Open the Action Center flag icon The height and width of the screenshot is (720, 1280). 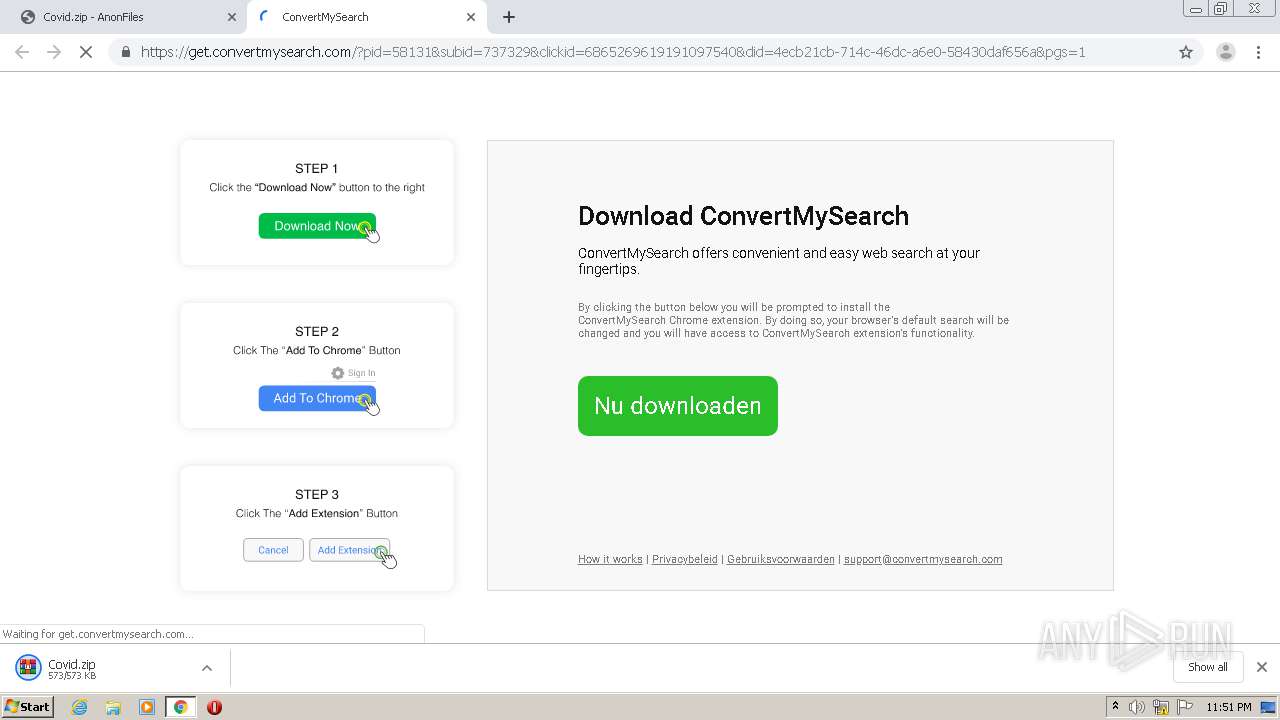(1185, 707)
